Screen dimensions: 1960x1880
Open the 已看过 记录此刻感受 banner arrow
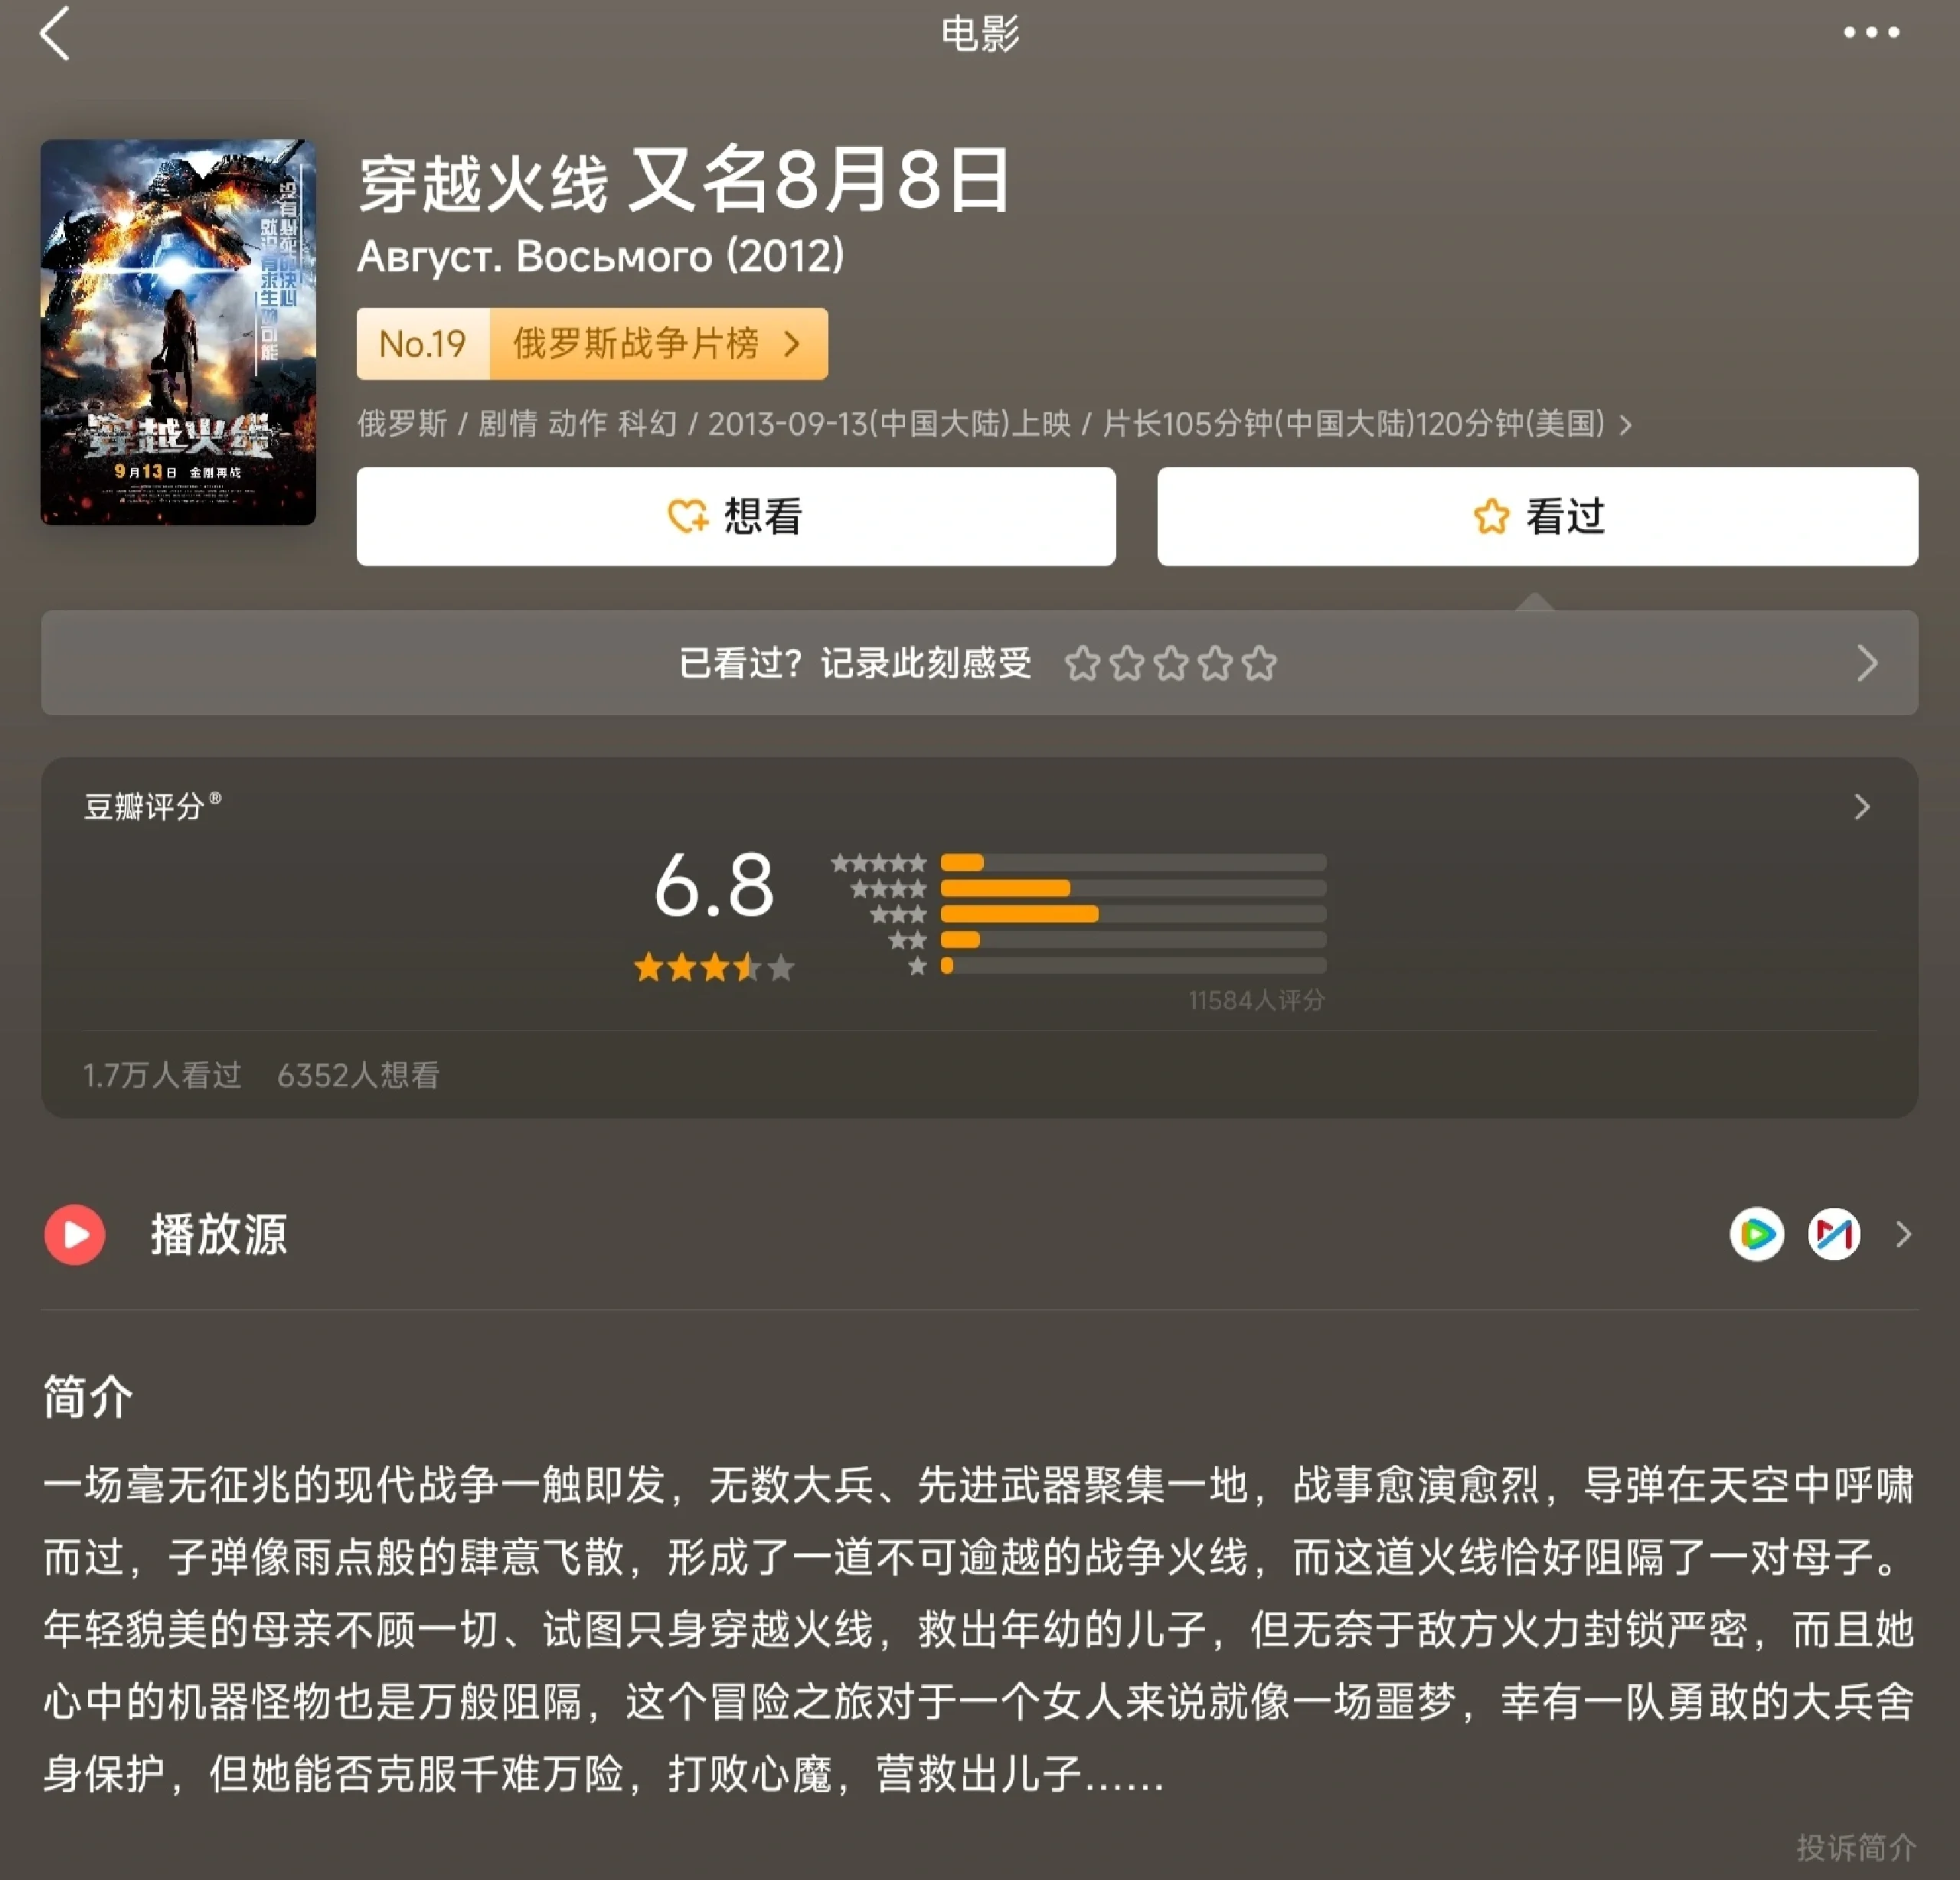click(1866, 663)
